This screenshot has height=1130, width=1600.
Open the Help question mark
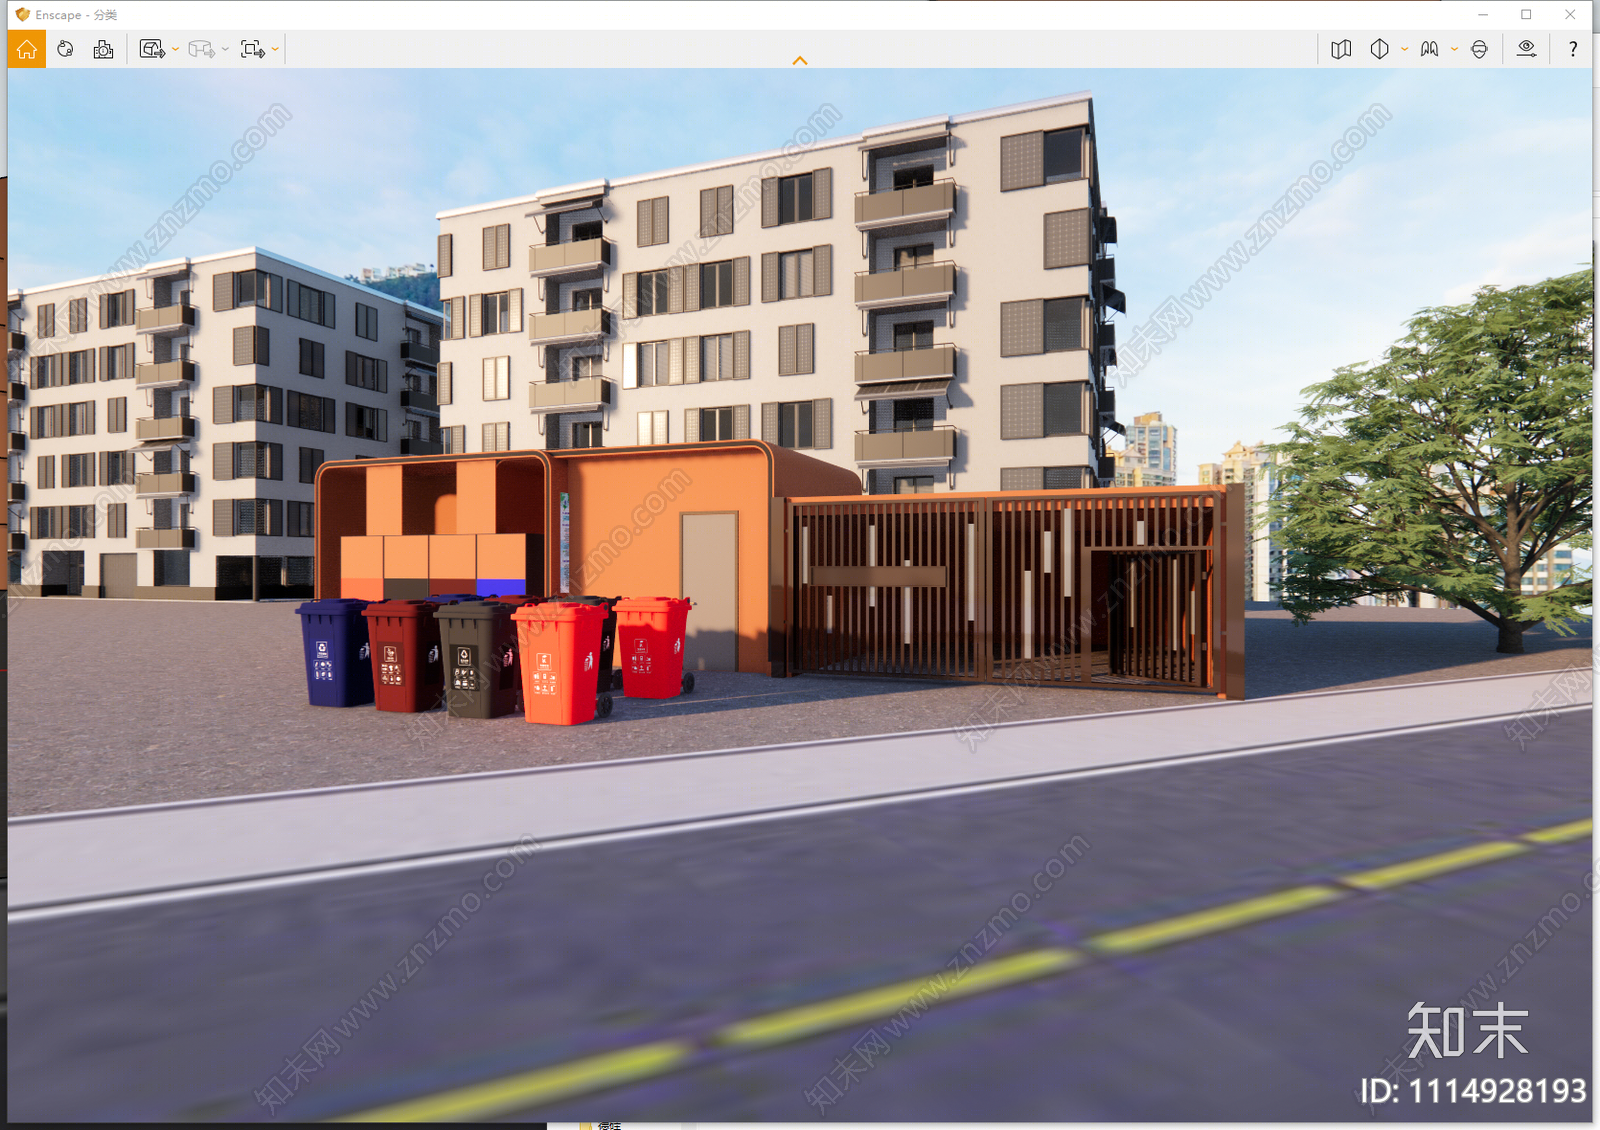tap(1573, 49)
